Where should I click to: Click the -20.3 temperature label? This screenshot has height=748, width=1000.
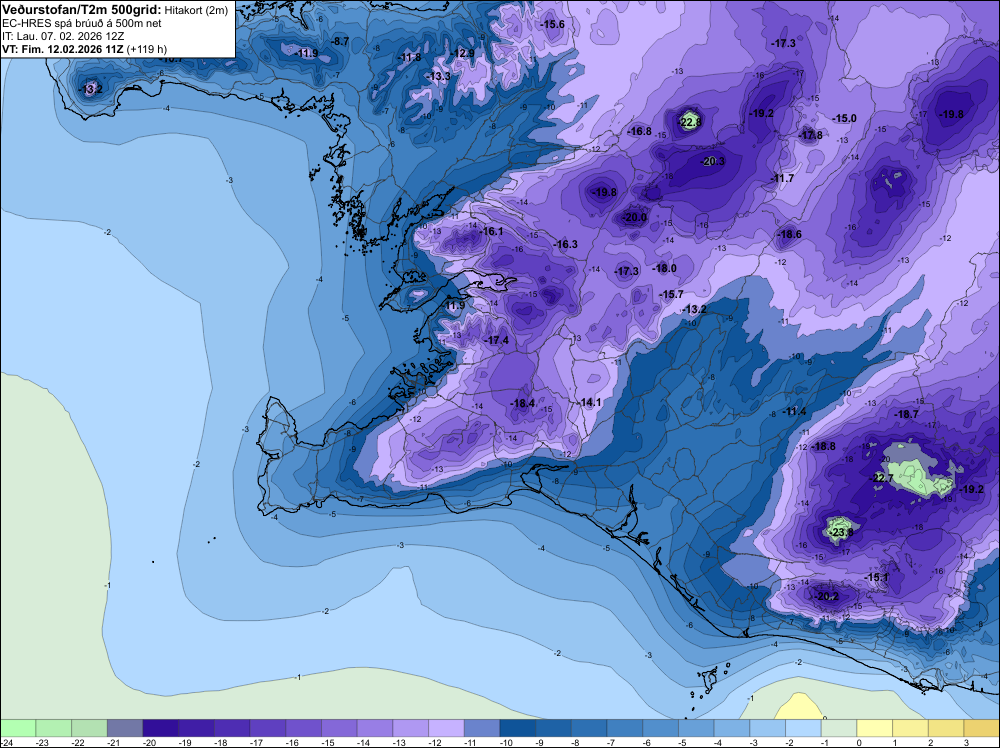(x=713, y=161)
